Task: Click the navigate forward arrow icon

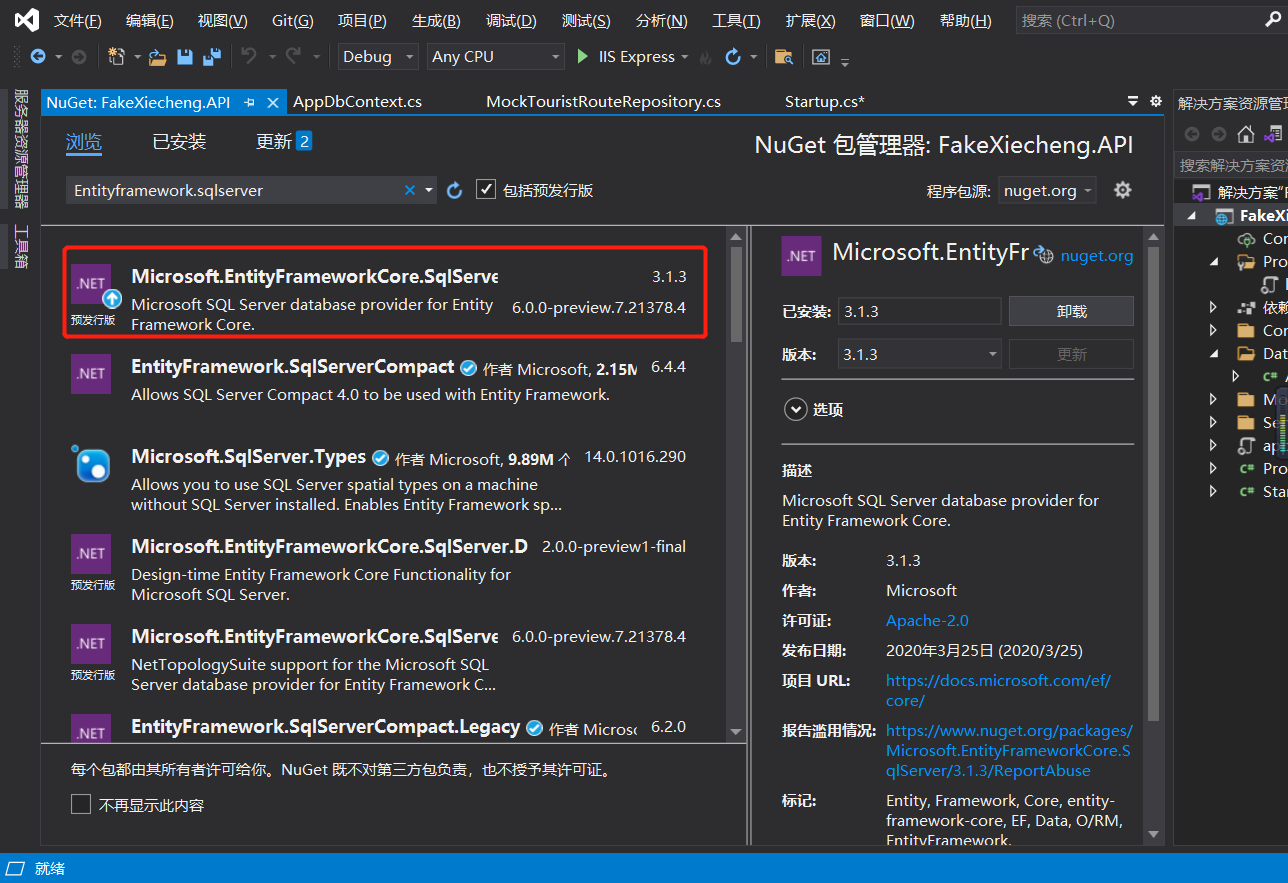Action: tap(78, 57)
